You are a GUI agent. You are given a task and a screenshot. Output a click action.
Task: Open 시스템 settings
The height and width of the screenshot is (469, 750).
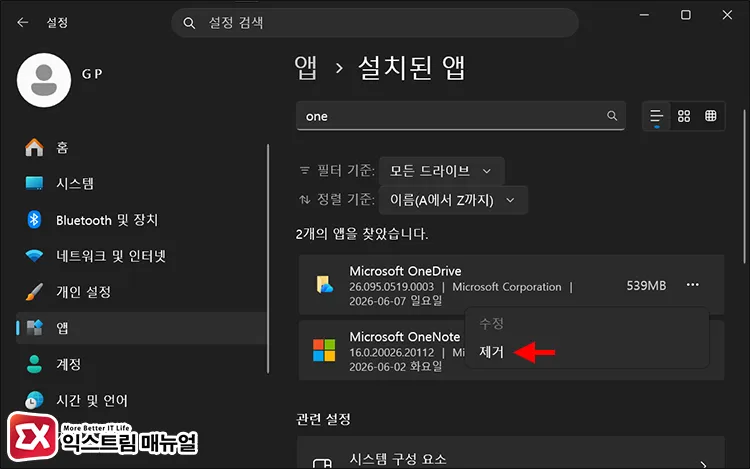(142, 184)
